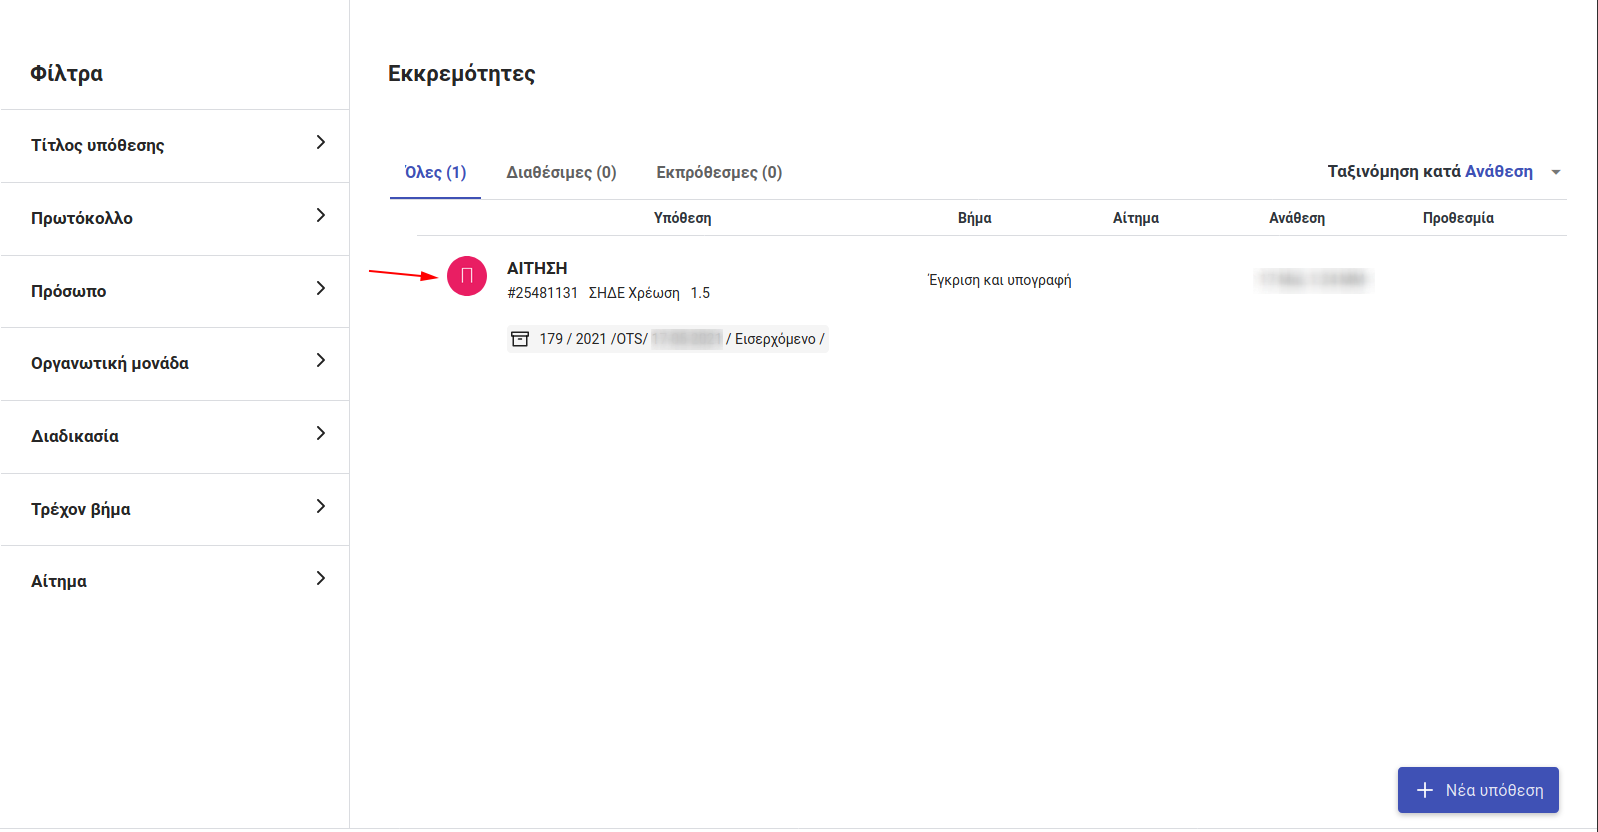The width and height of the screenshot is (1598, 832).
Task: Expand the Οργανωτική μονάδα filter chevron
Action: [320, 360]
